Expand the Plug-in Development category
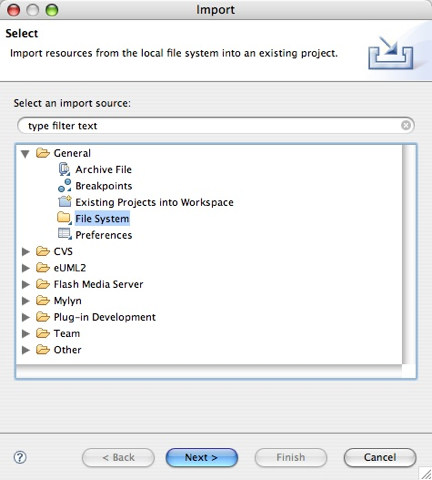 click(x=26, y=317)
